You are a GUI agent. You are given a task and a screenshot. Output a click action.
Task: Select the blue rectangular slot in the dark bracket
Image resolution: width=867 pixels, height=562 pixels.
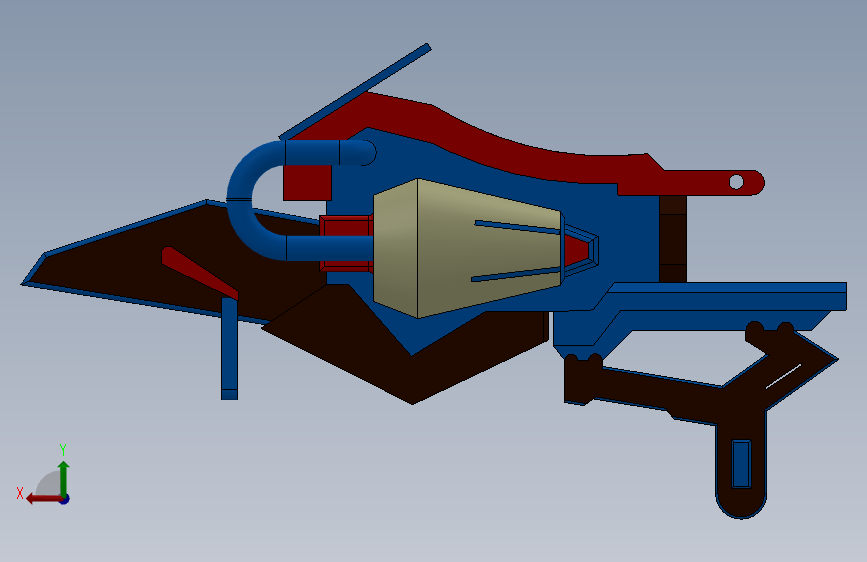741,464
